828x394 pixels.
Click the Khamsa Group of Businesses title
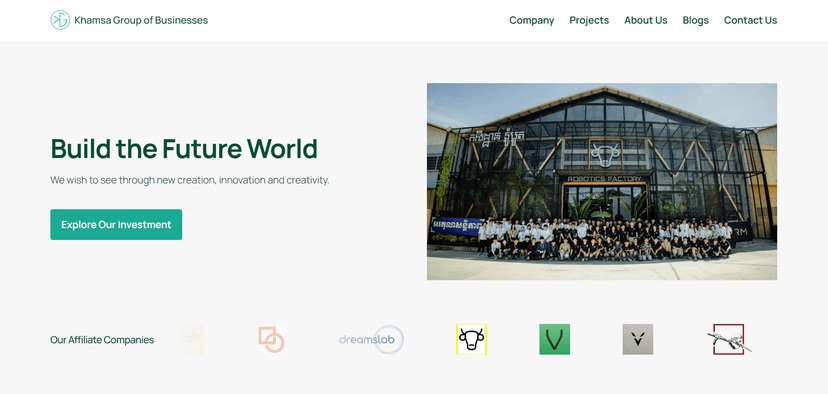pyautogui.click(x=141, y=20)
